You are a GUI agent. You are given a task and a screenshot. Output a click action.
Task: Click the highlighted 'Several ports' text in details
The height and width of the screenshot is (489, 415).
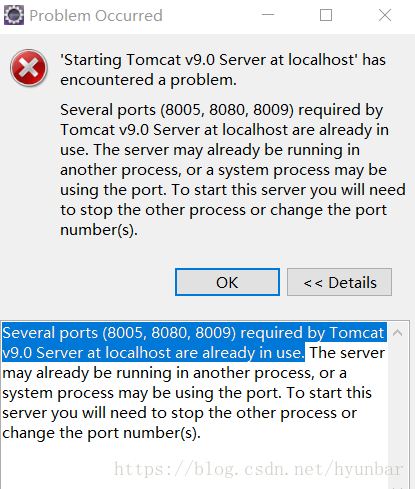click(x=50, y=333)
